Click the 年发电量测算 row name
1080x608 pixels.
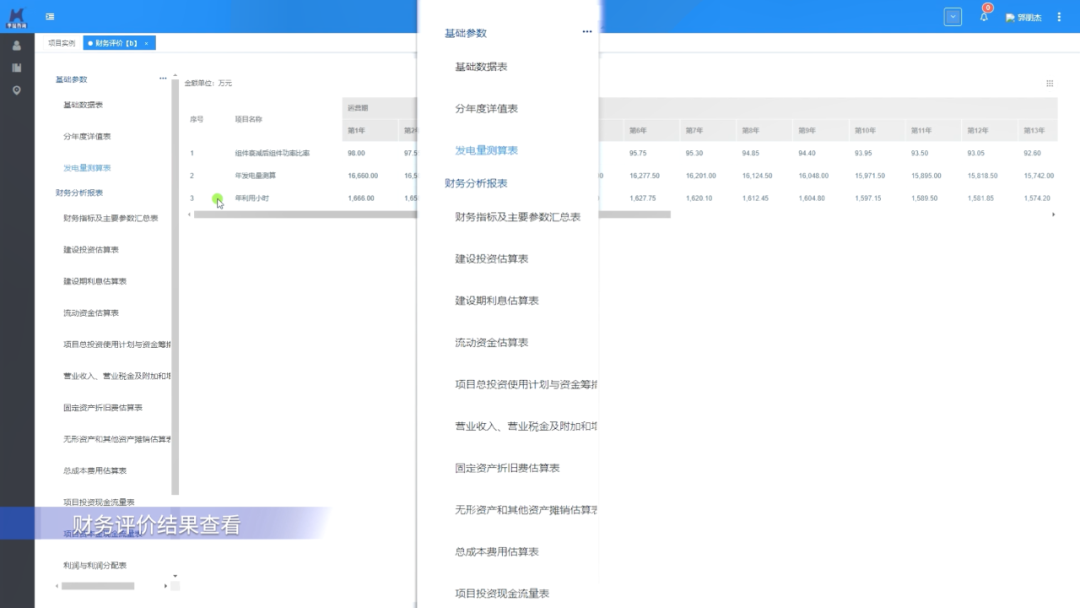(255, 176)
